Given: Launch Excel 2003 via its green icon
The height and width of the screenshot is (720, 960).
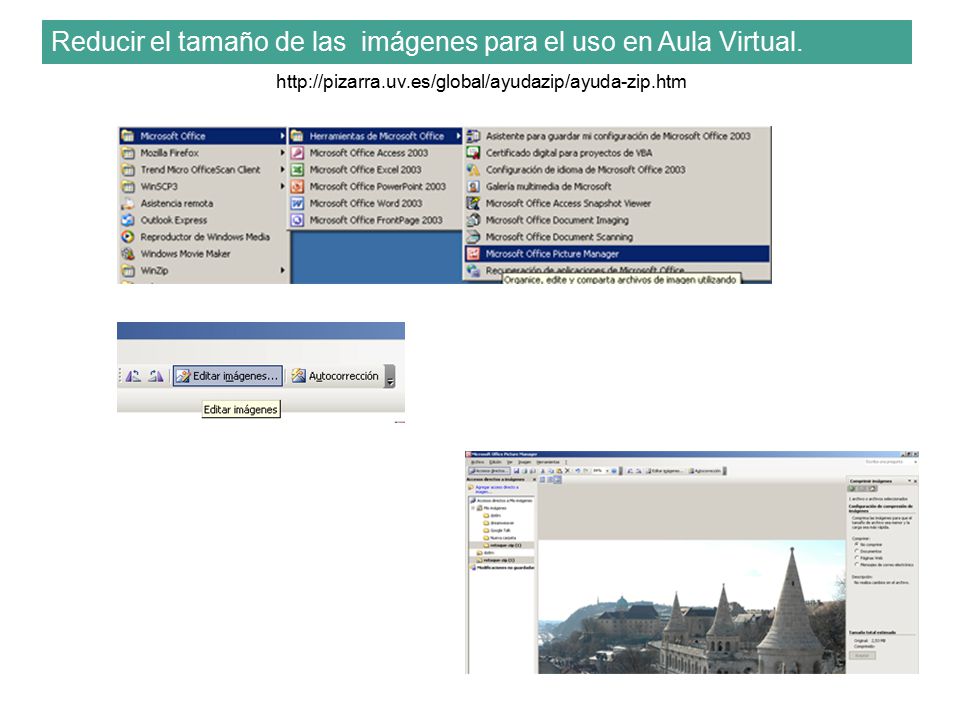Looking at the screenshot, I should (x=297, y=170).
